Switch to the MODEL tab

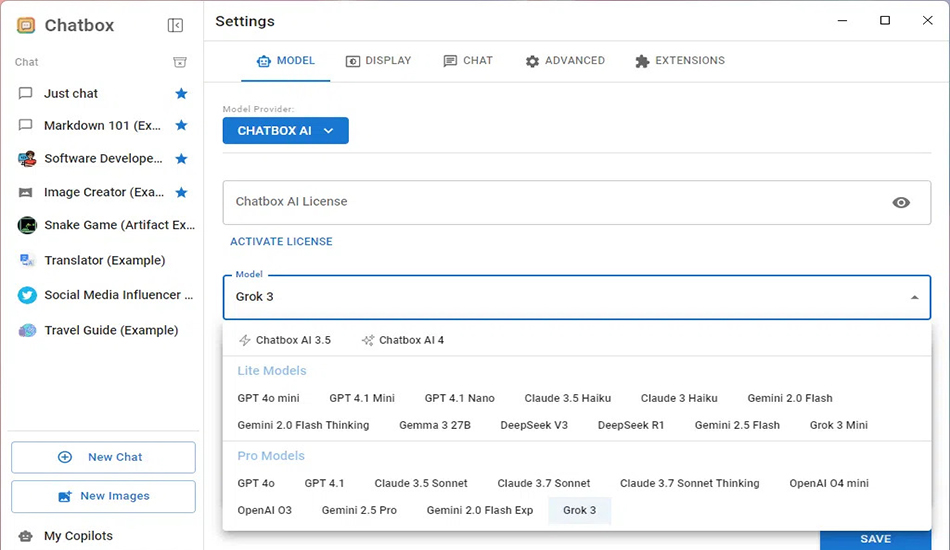pyautogui.click(x=285, y=61)
